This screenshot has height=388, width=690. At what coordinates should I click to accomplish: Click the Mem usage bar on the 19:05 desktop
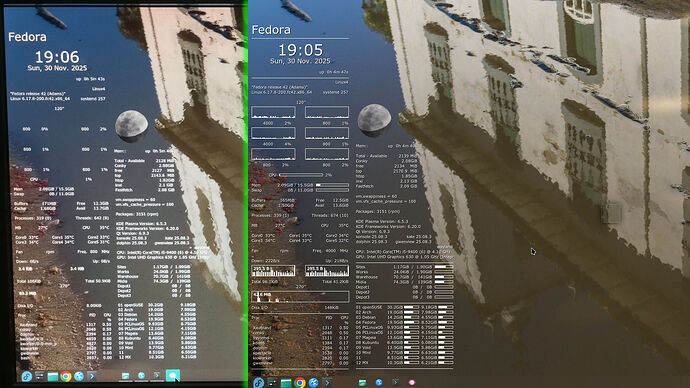tap(332, 185)
